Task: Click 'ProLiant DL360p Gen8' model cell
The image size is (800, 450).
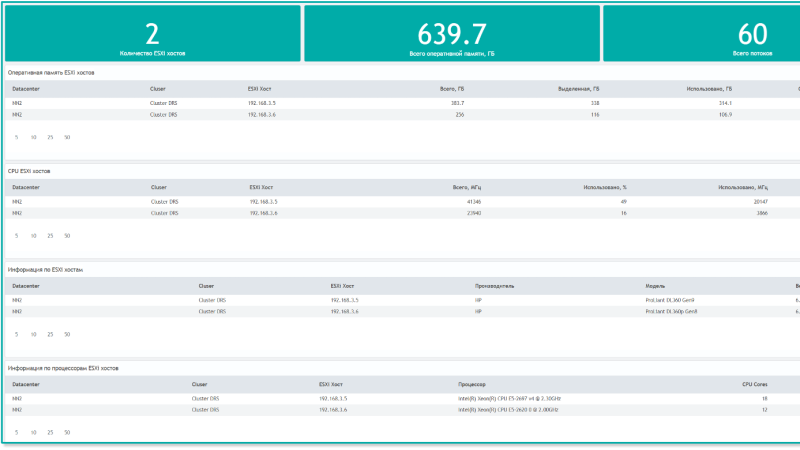Action: [x=671, y=312]
